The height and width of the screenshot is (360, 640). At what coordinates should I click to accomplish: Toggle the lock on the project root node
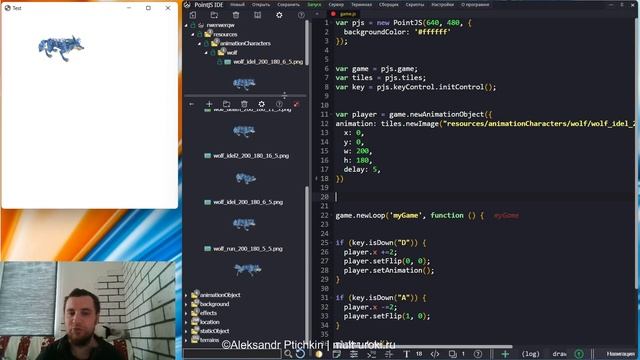[193, 25]
